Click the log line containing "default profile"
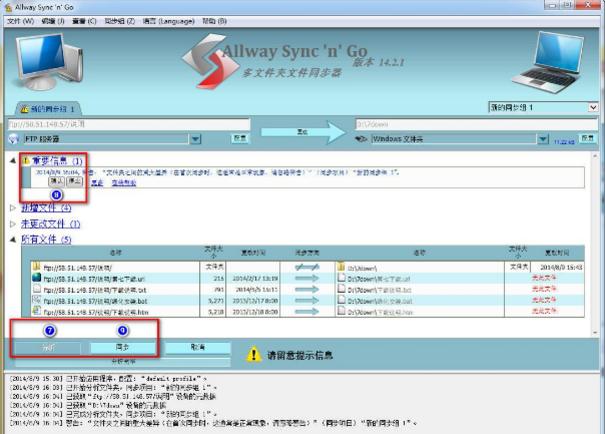The height and width of the screenshot is (434, 605). click(108, 379)
